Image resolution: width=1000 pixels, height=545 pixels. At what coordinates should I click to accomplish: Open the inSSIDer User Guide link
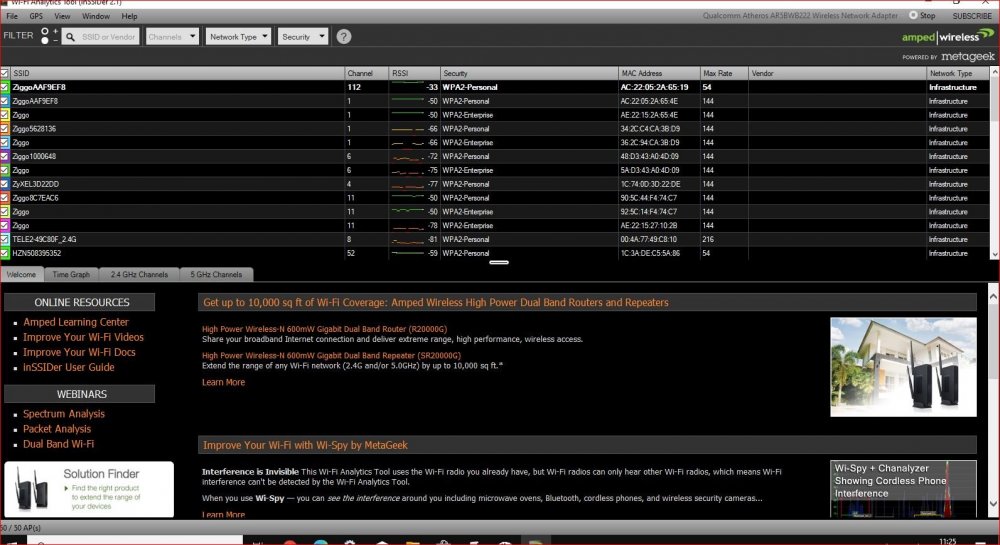(69, 368)
